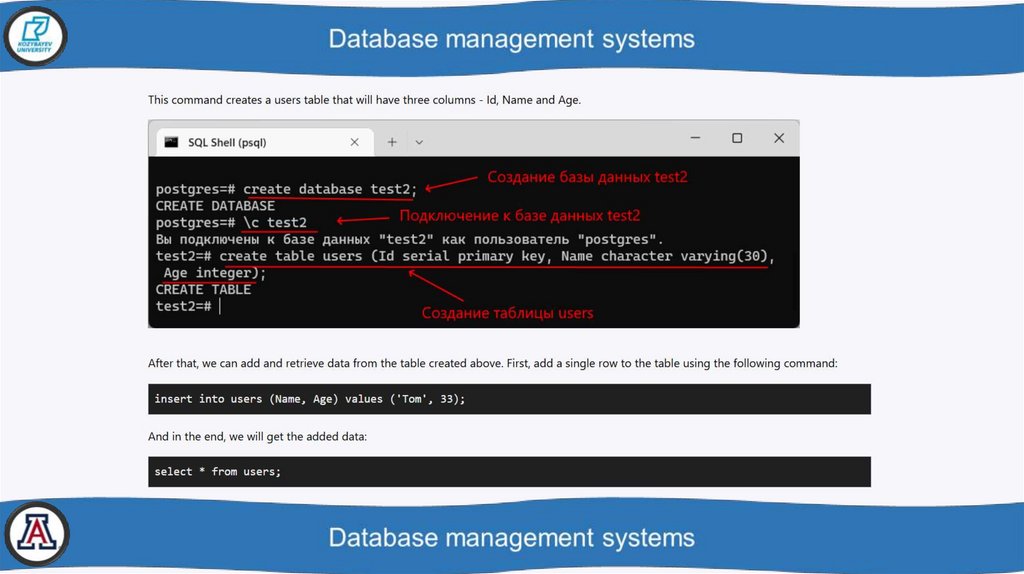Close the SQL Shell window

(x=778, y=138)
